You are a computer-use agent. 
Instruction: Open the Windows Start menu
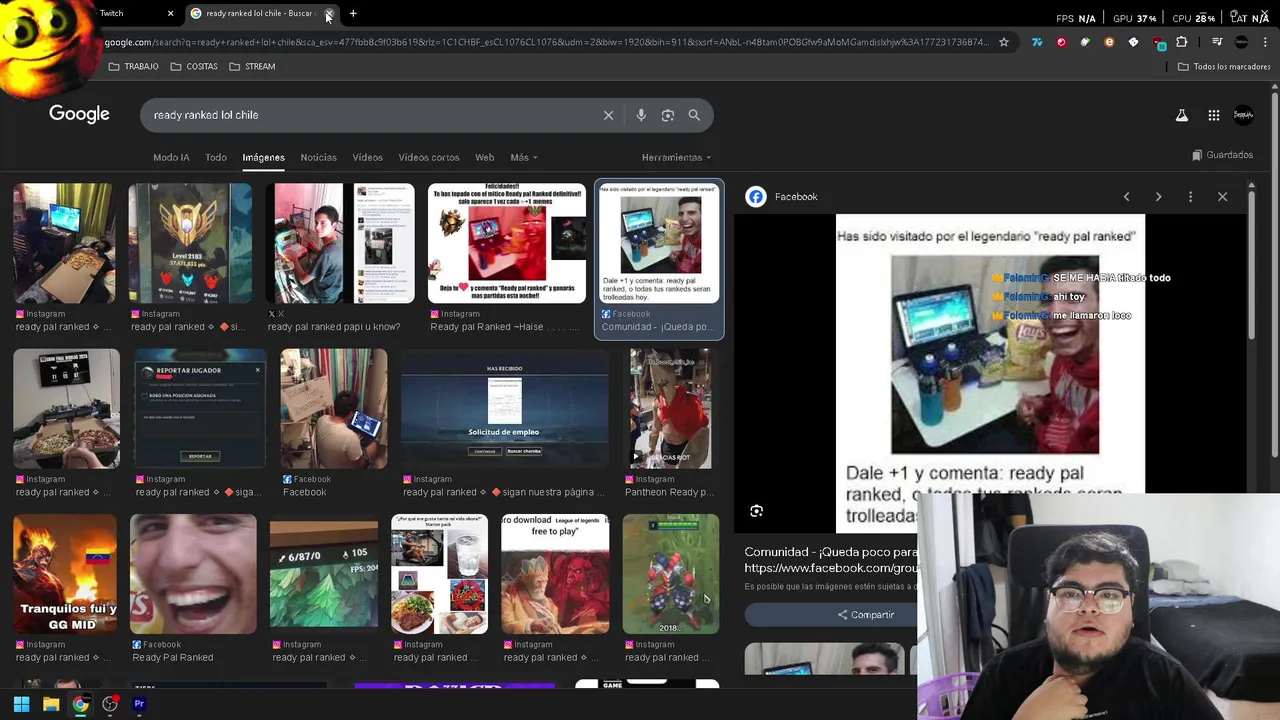[21, 704]
